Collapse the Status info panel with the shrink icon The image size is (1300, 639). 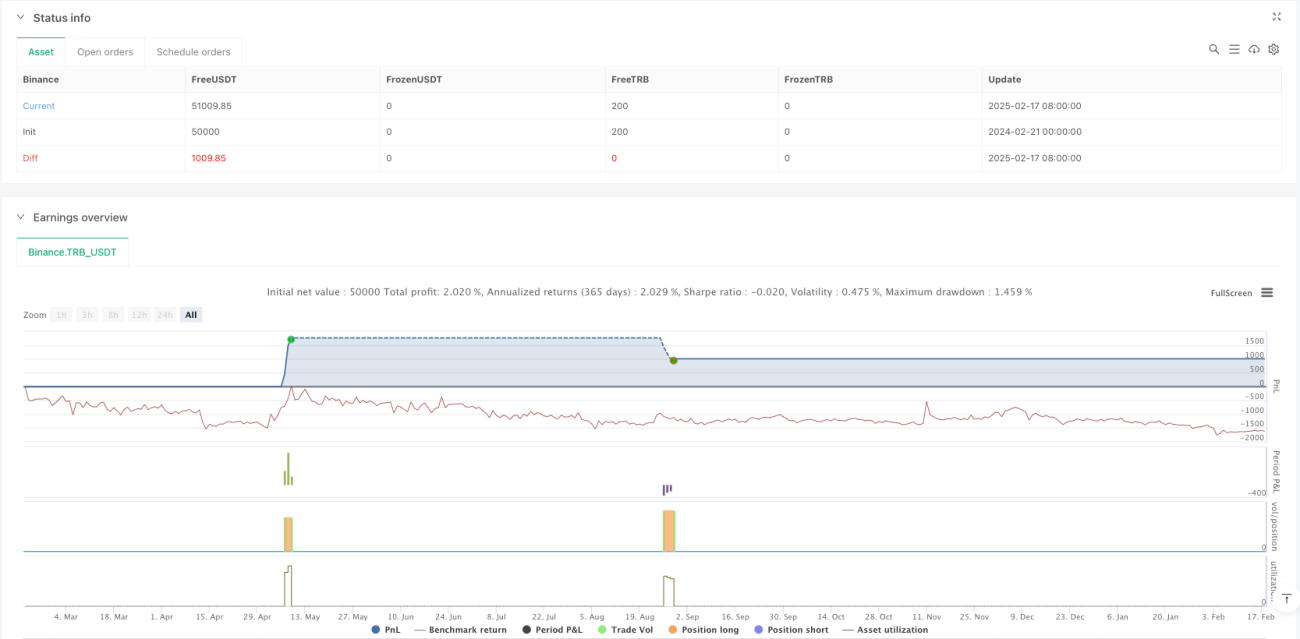1276,17
